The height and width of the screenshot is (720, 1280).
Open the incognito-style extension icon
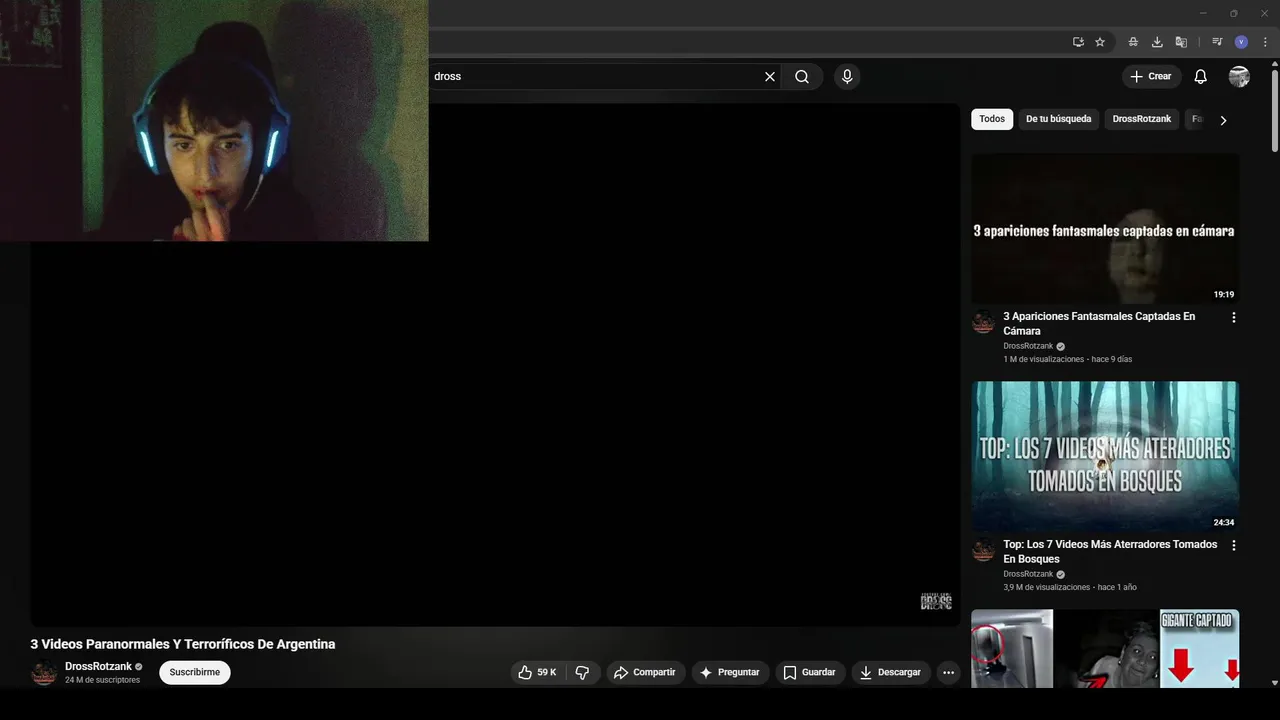[1133, 42]
